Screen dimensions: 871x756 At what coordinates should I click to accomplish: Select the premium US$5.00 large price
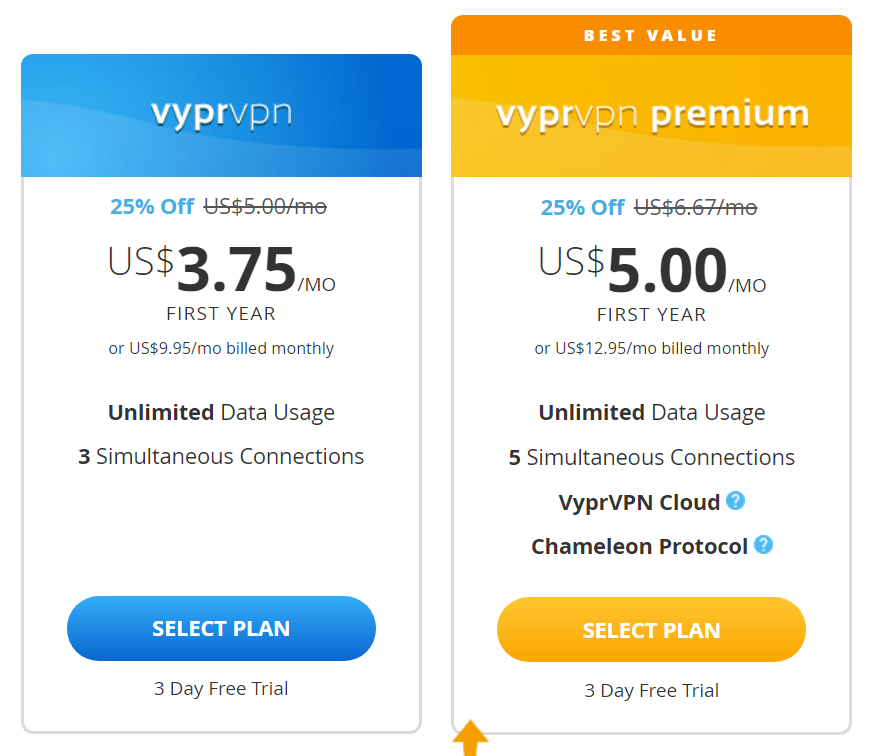[651, 270]
